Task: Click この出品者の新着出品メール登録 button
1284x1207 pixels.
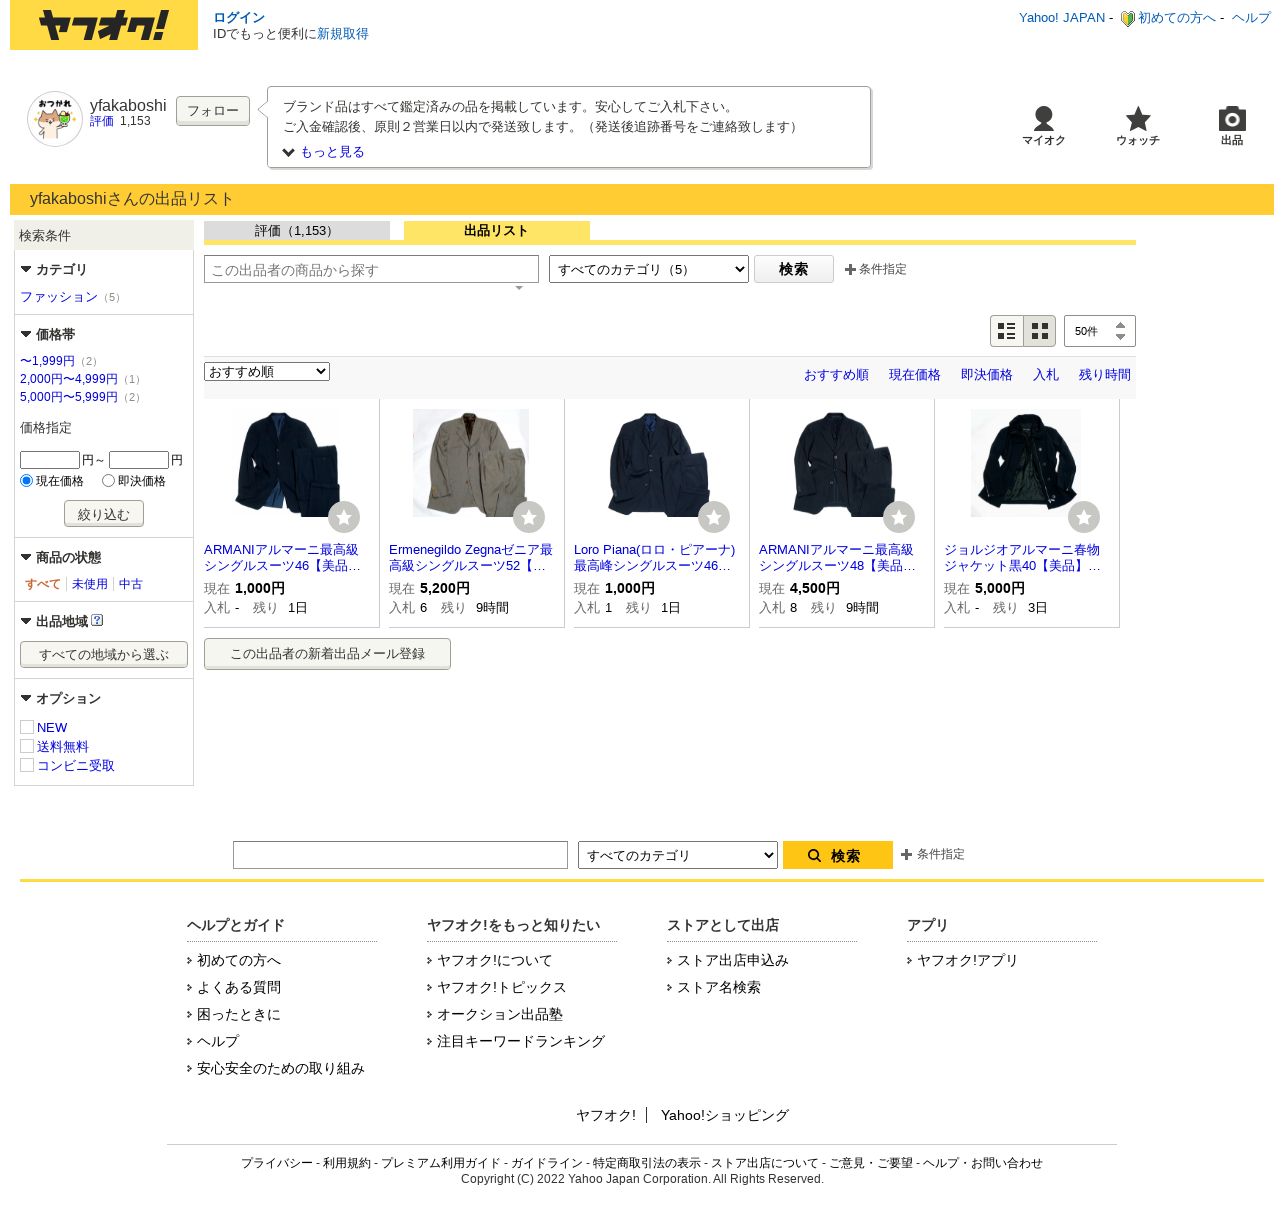Action: point(327,654)
